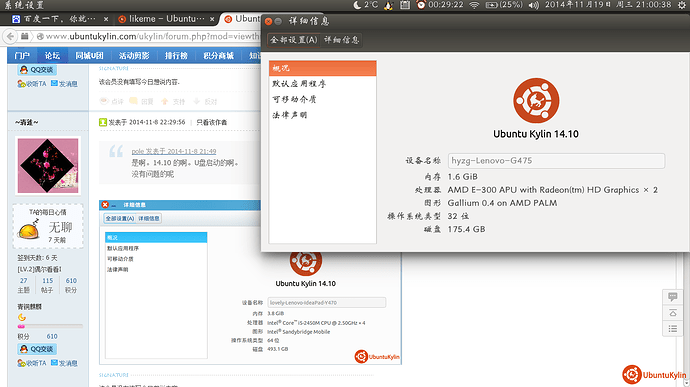
Task: Open the 同城U团 navigation item
Action: 89,55
